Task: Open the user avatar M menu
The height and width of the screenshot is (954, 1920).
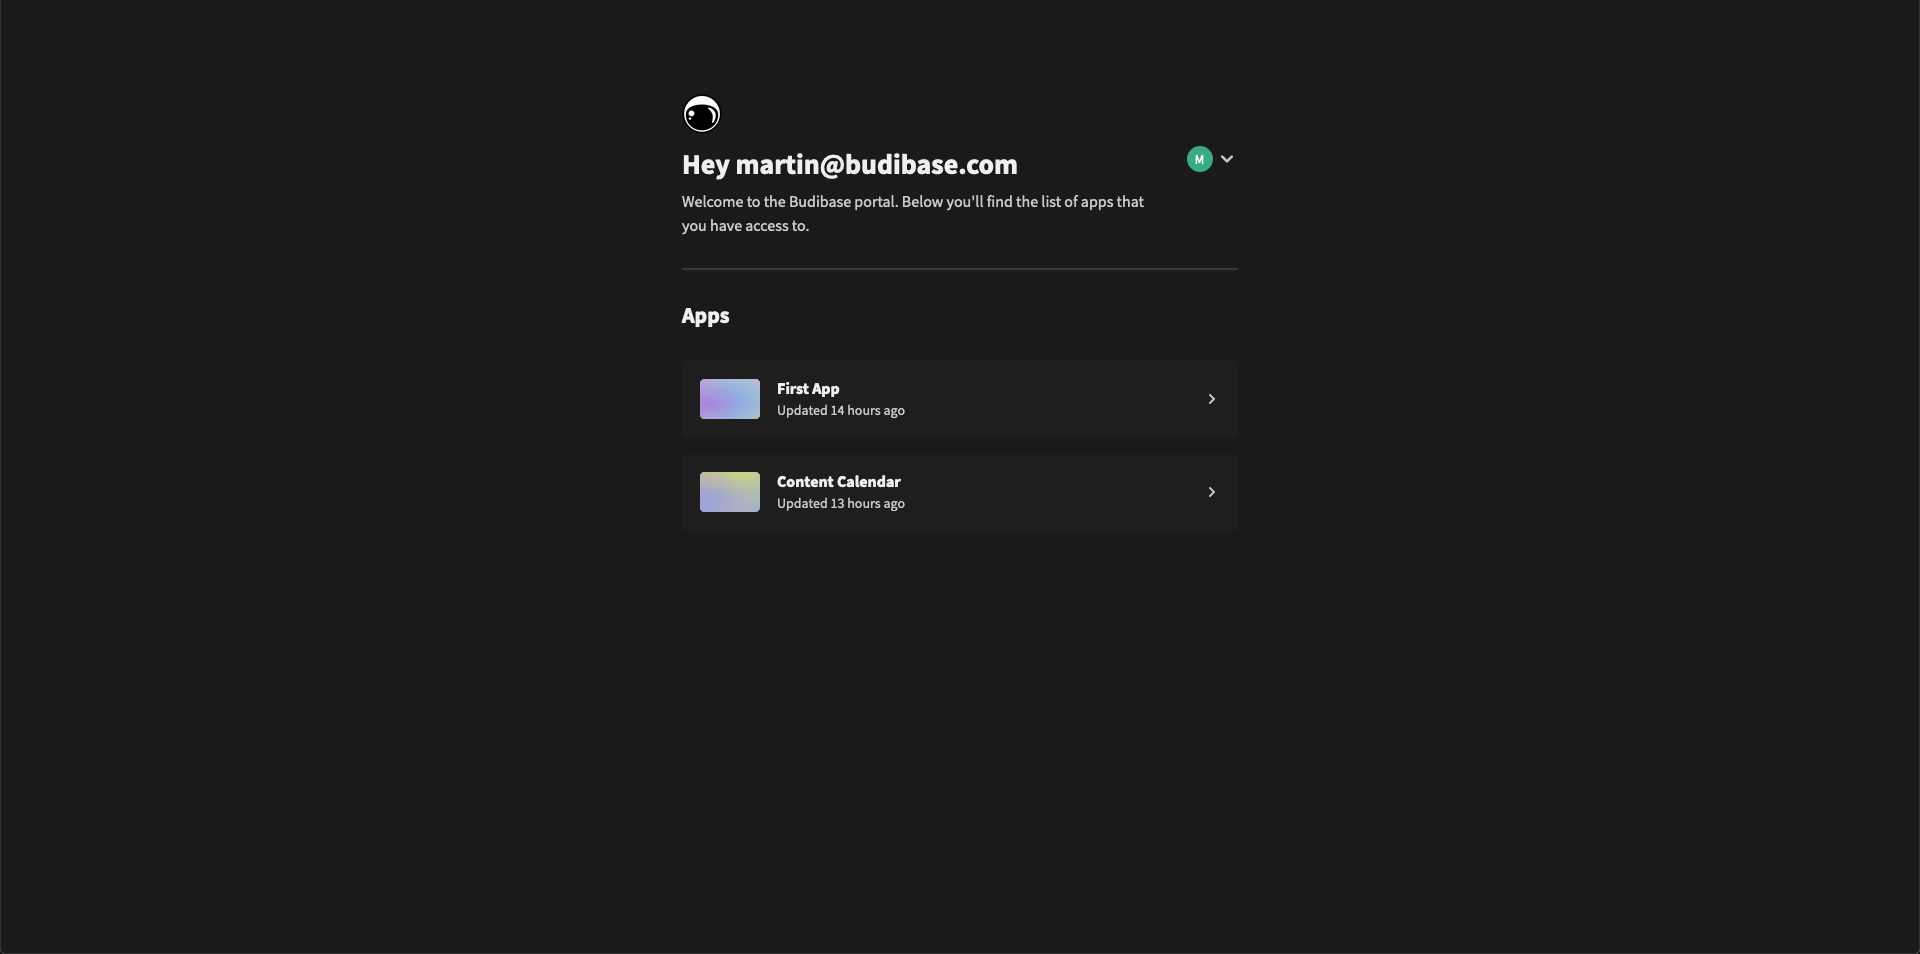Action: pos(1199,159)
